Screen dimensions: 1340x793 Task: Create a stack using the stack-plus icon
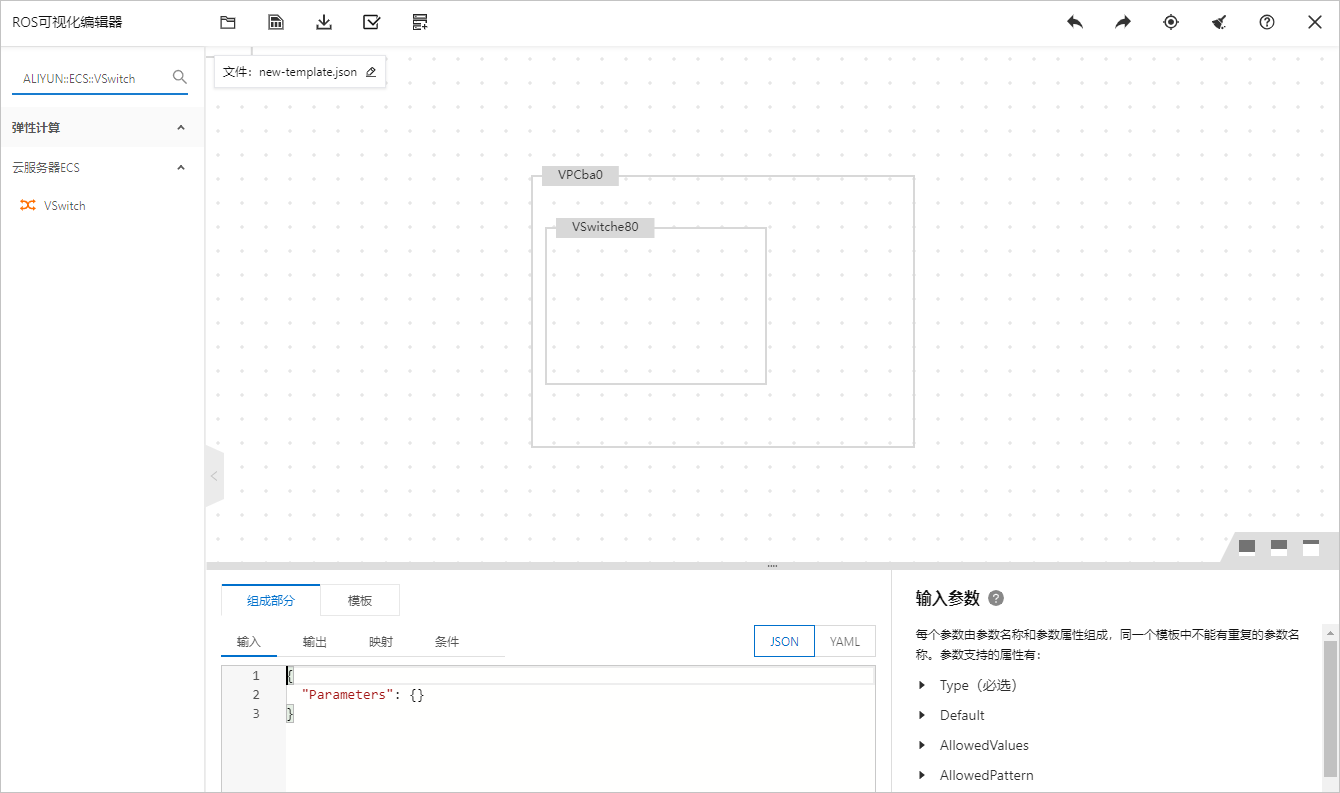coord(420,22)
